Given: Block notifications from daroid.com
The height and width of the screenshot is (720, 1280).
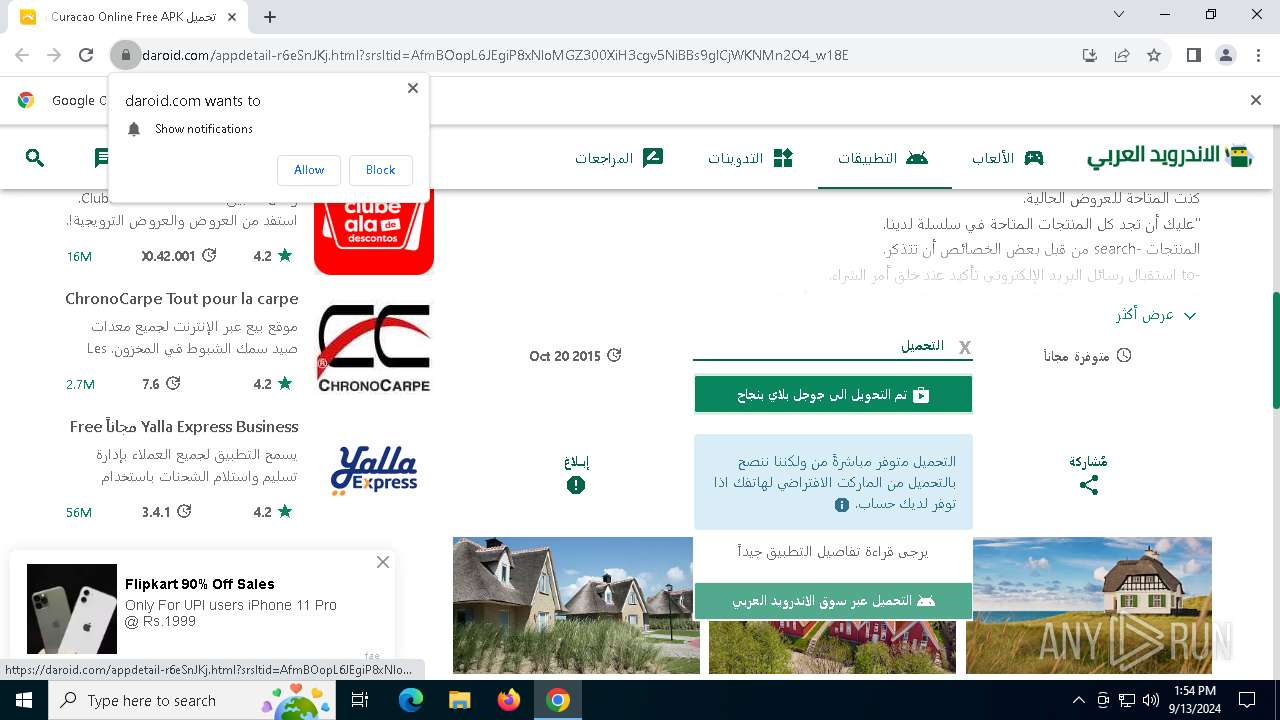Looking at the screenshot, I should coord(380,170).
